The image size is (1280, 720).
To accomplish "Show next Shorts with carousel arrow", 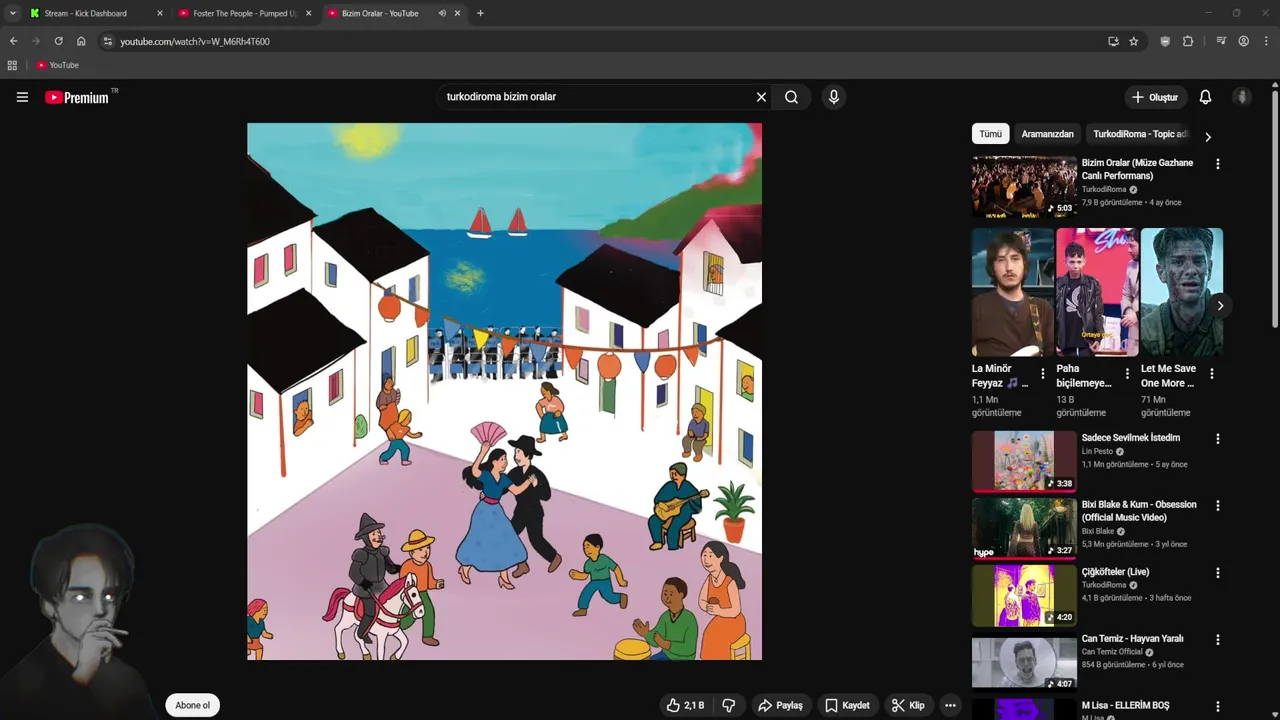I will pos(1220,306).
